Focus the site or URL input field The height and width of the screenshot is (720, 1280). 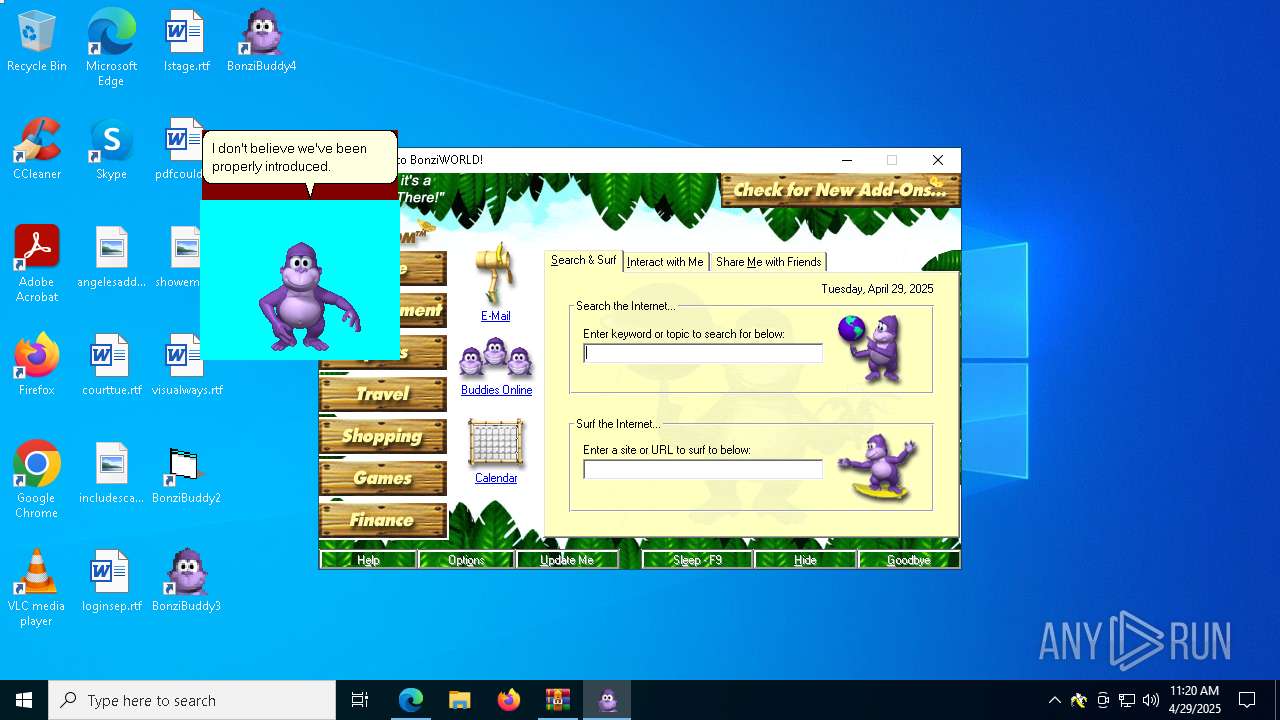pos(703,469)
